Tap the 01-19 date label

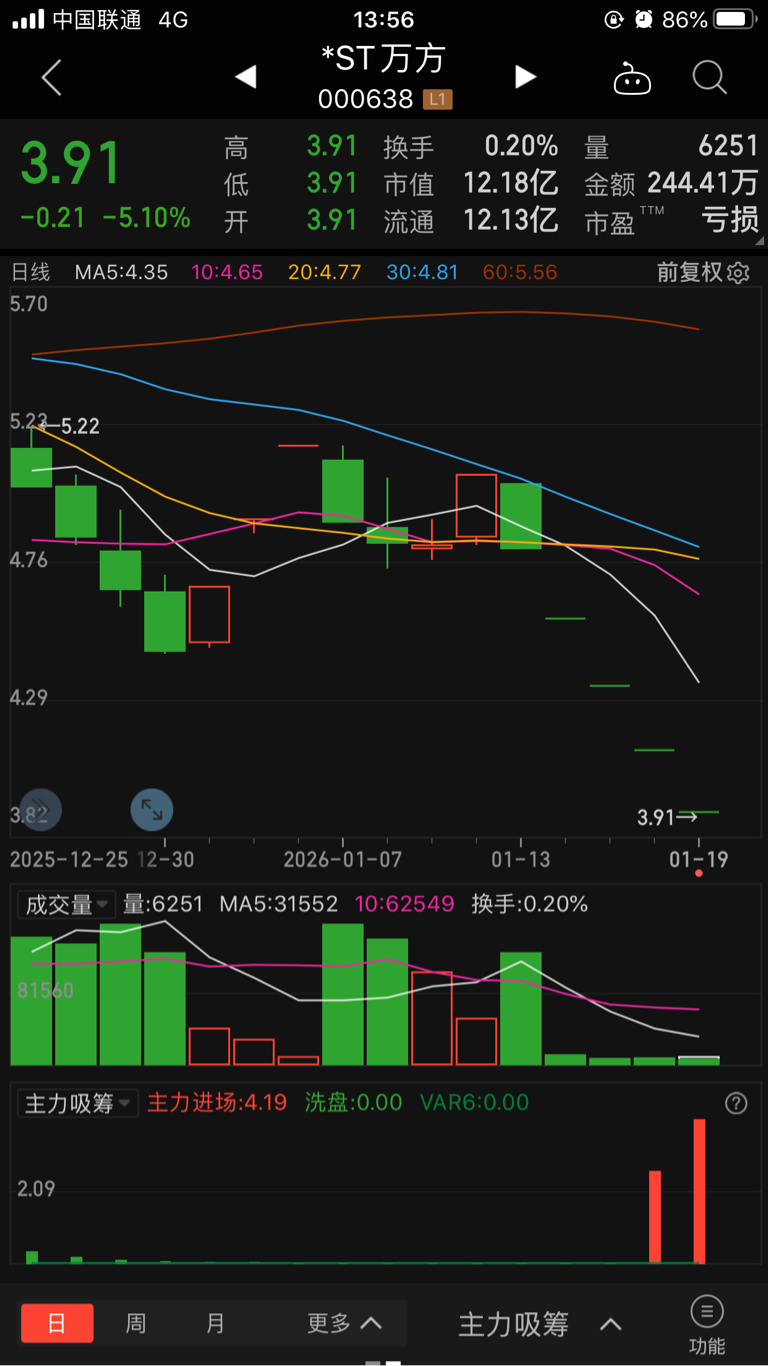[x=698, y=860]
